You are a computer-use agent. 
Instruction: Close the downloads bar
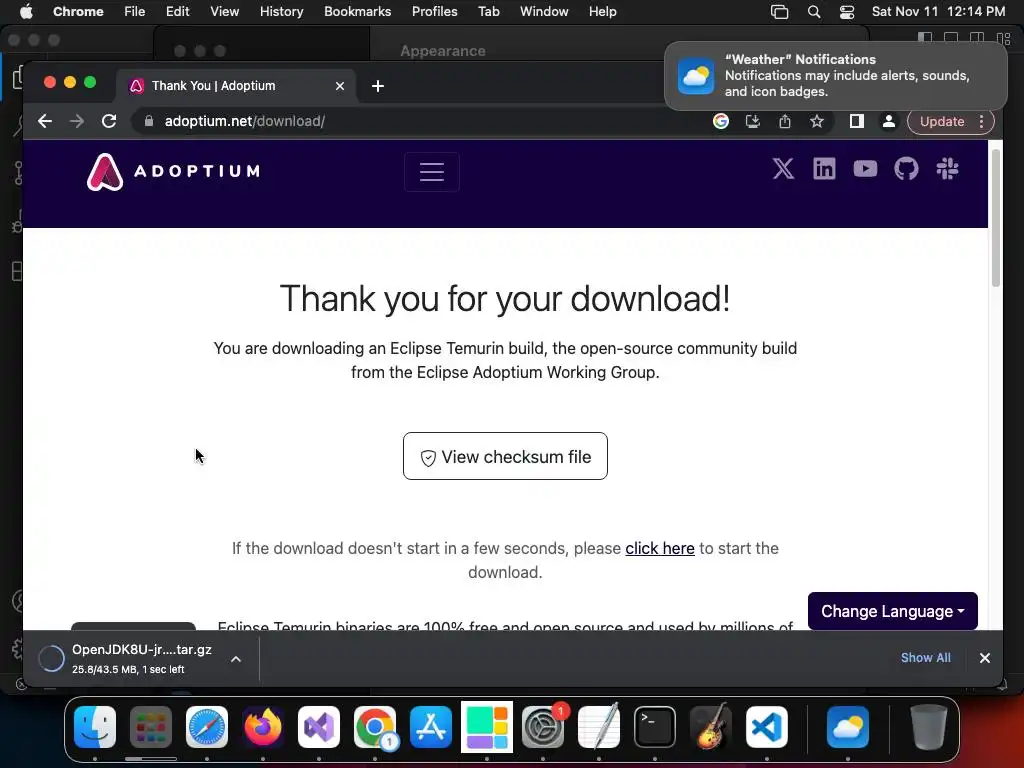coord(985,658)
